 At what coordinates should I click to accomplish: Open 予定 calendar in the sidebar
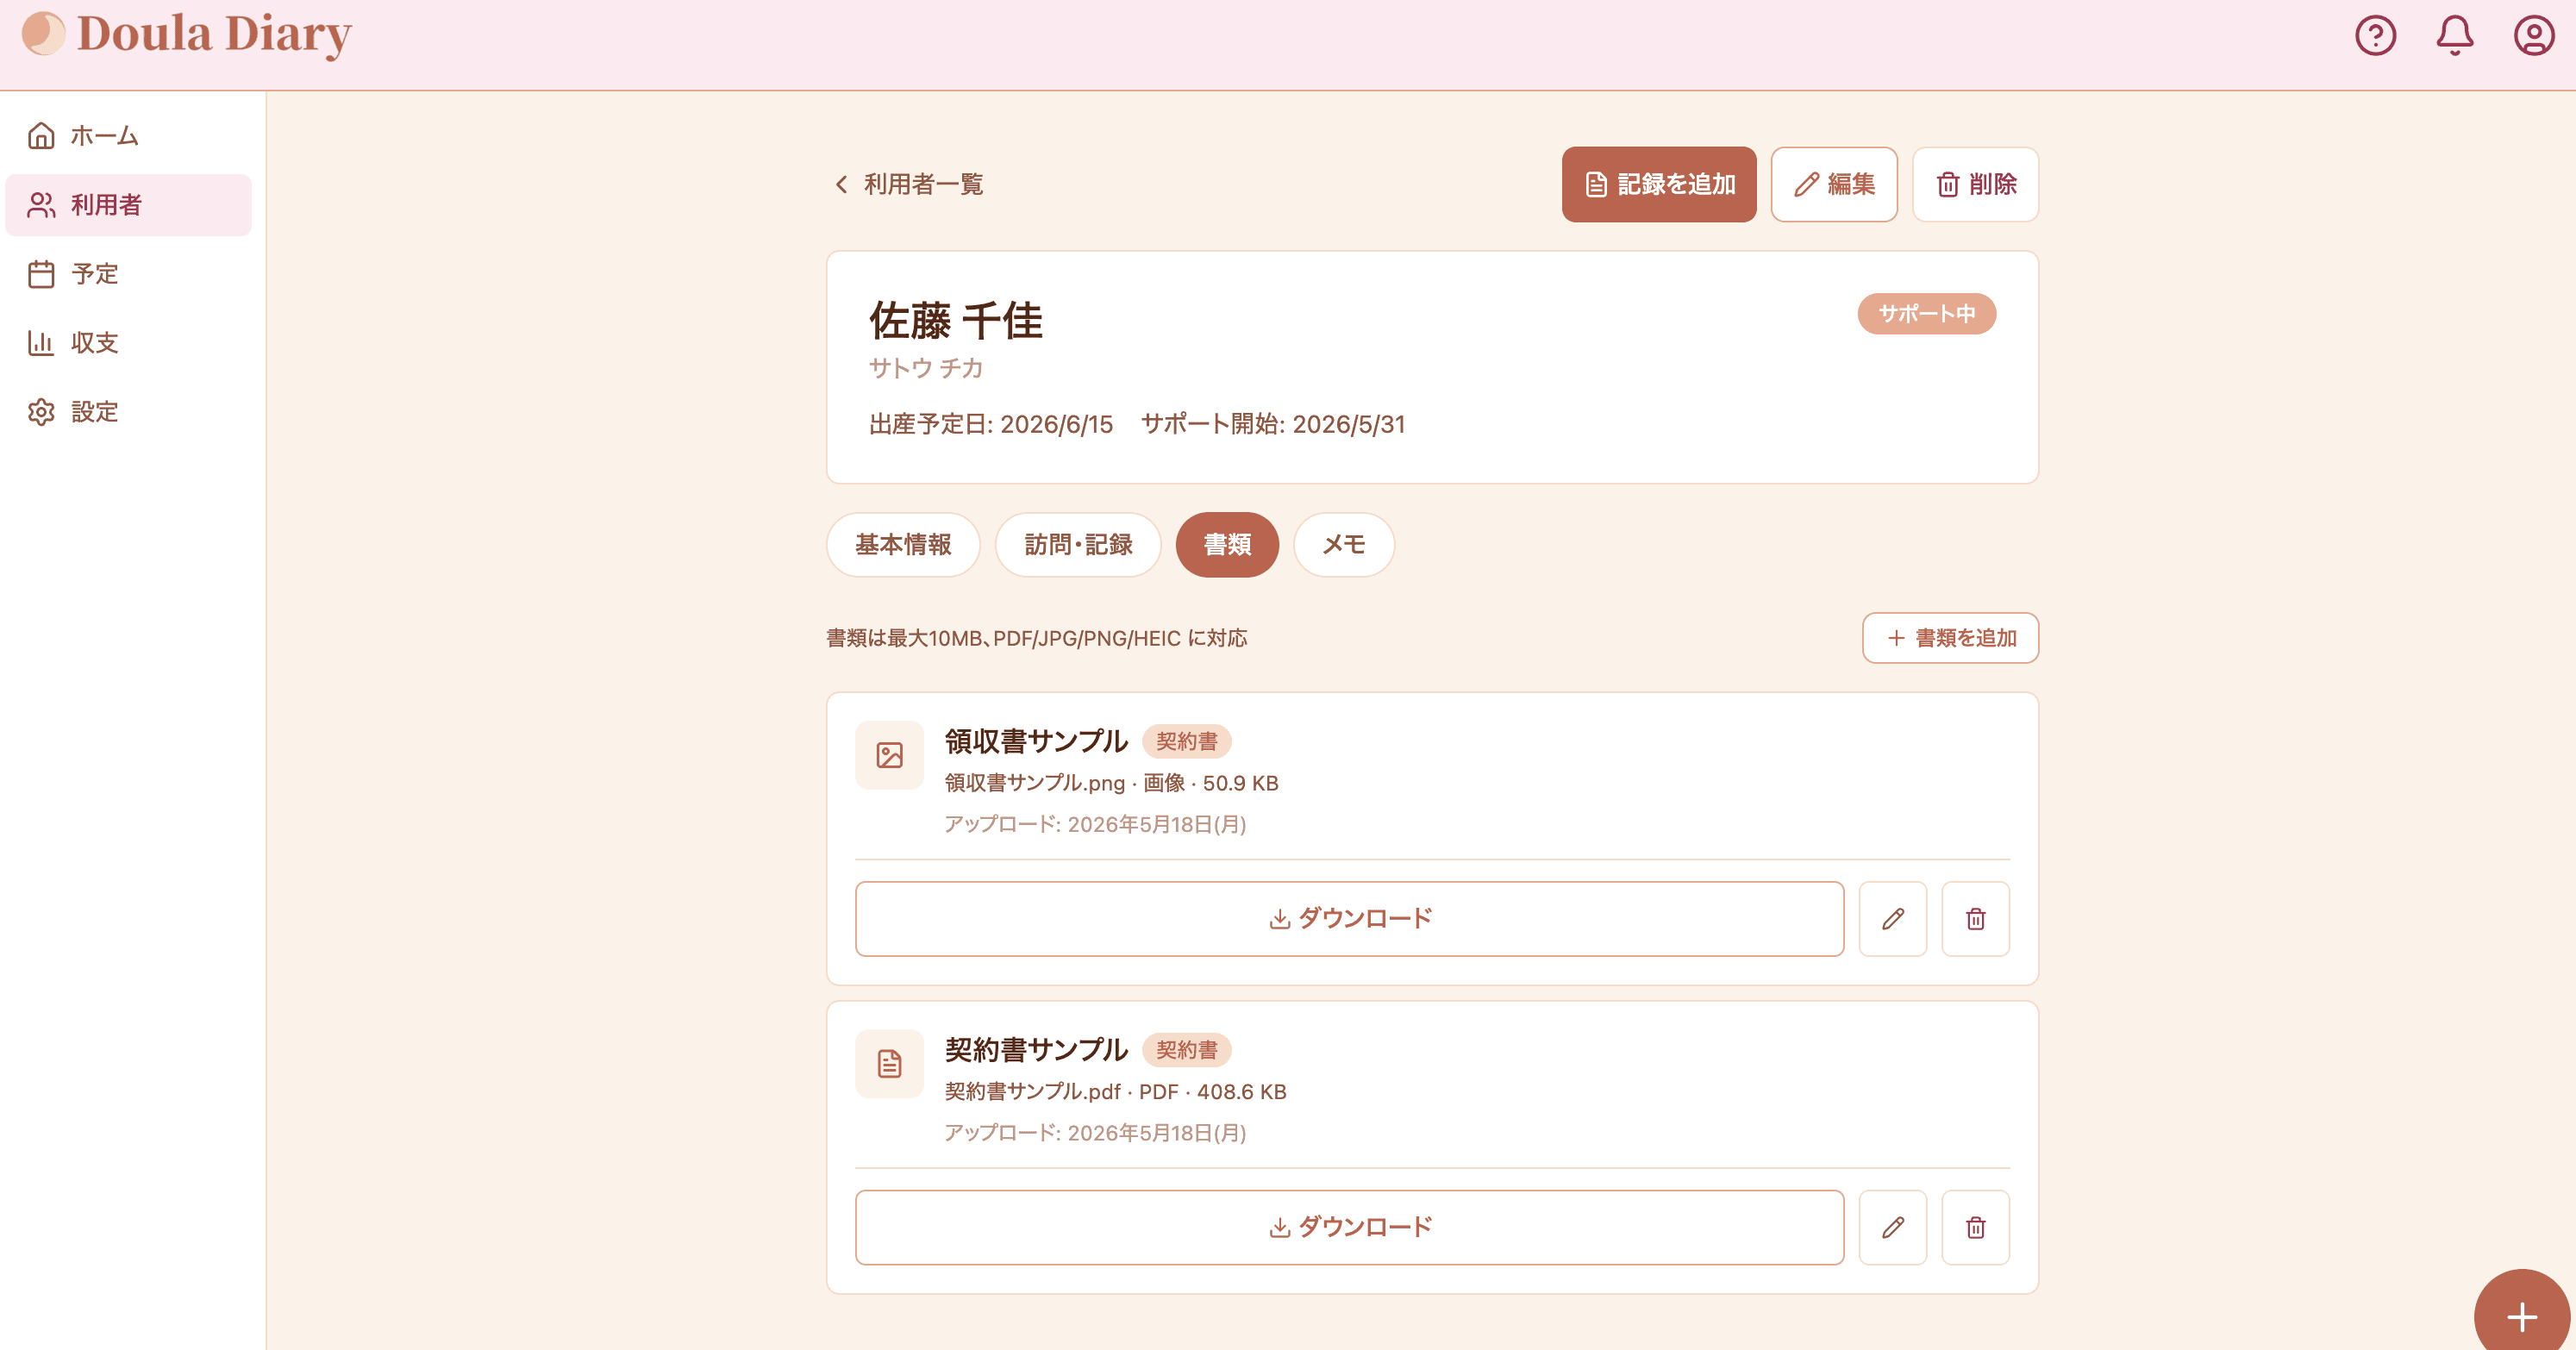click(129, 274)
